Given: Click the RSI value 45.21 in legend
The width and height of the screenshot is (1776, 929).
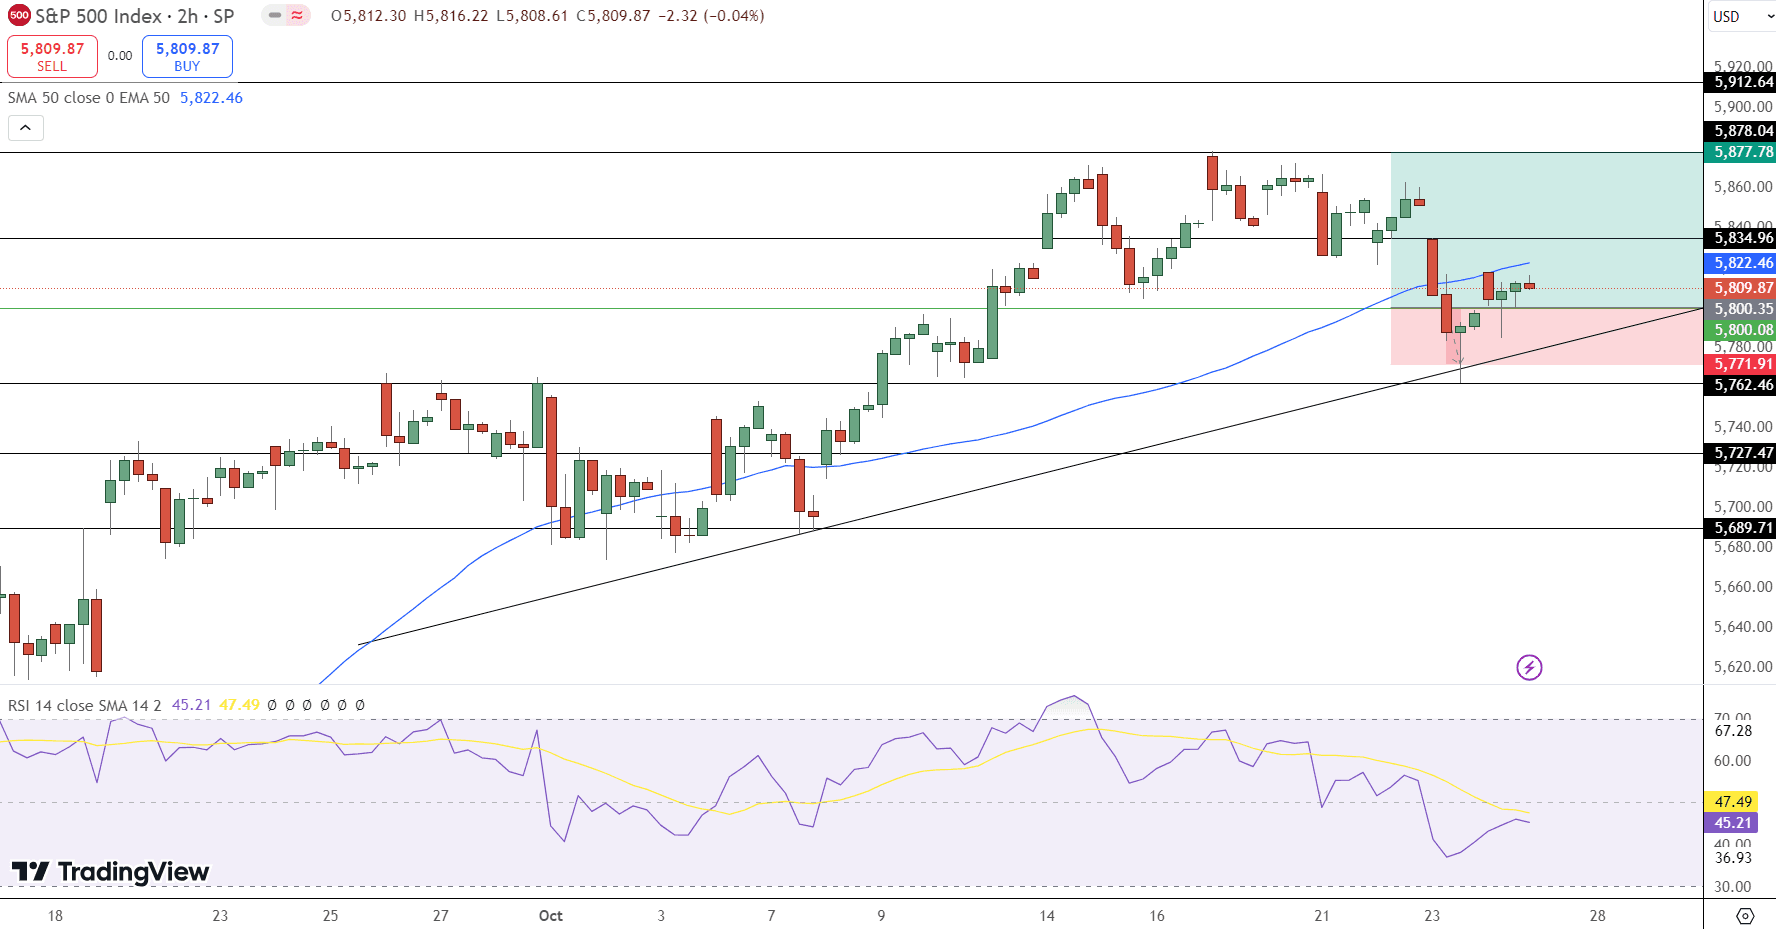Looking at the screenshot, I should [191, 705].
